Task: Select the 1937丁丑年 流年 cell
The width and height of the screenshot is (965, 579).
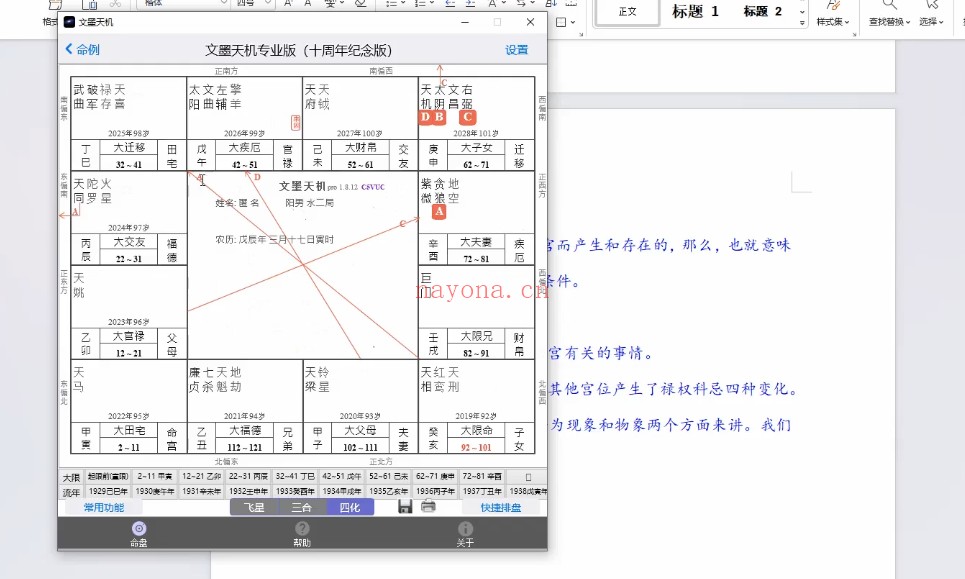Action: [x=482, y=492]
